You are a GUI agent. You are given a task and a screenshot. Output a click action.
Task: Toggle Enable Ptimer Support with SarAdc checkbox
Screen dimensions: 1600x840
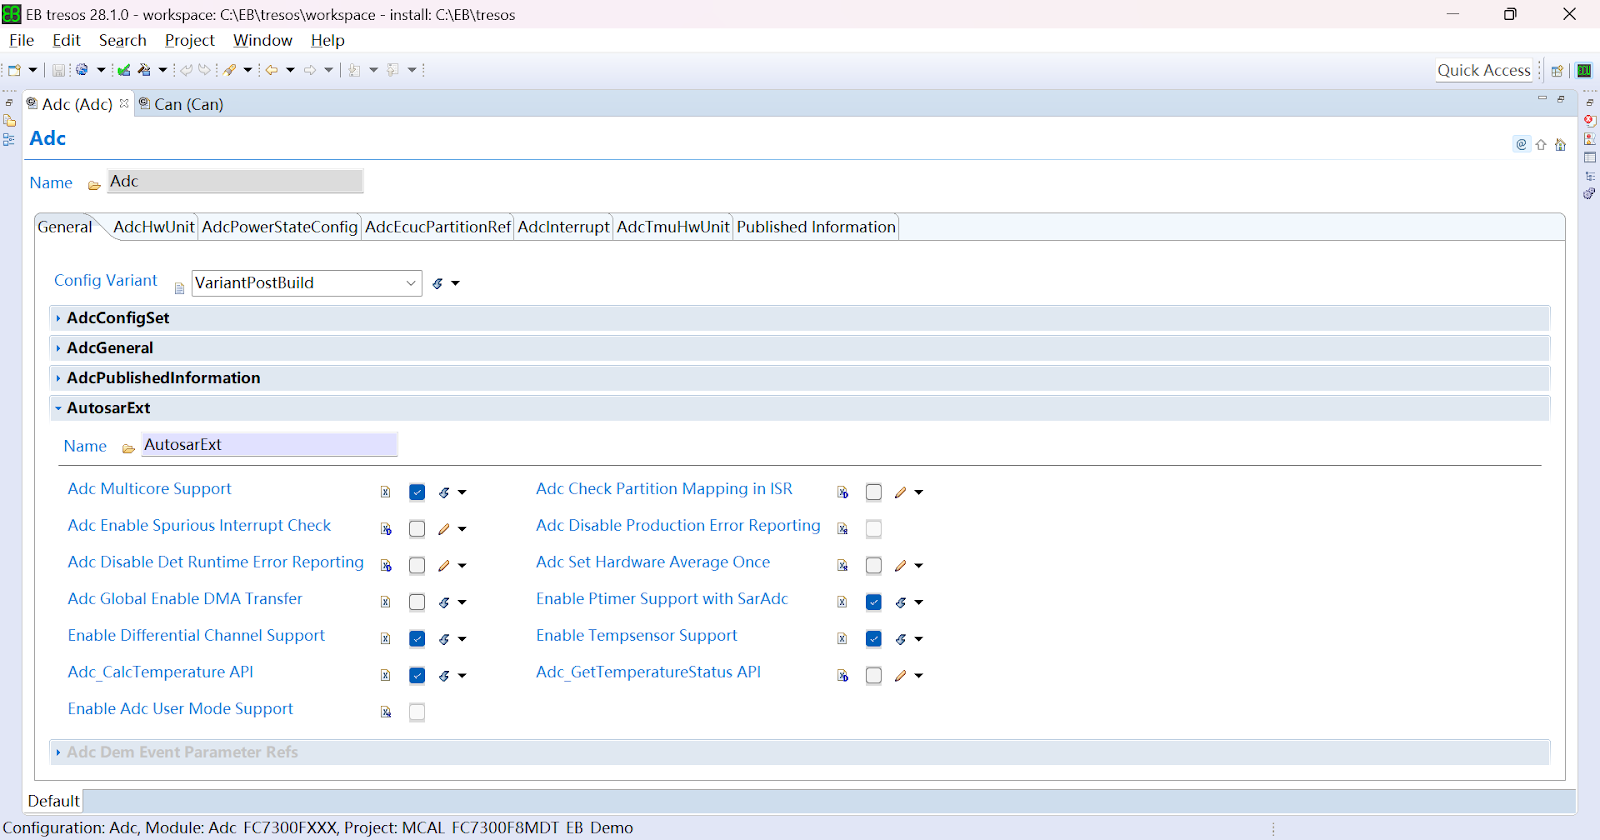pyautogui.click(x=874, y=602)
